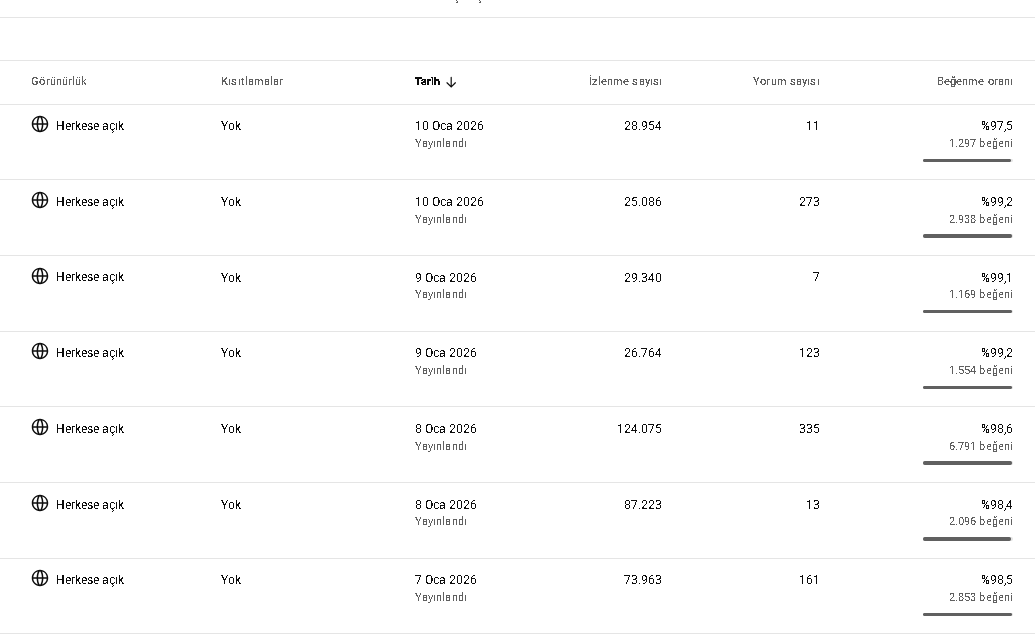Open comments count 273
This screenshot has height=643, width=1036.
[809, 202]
